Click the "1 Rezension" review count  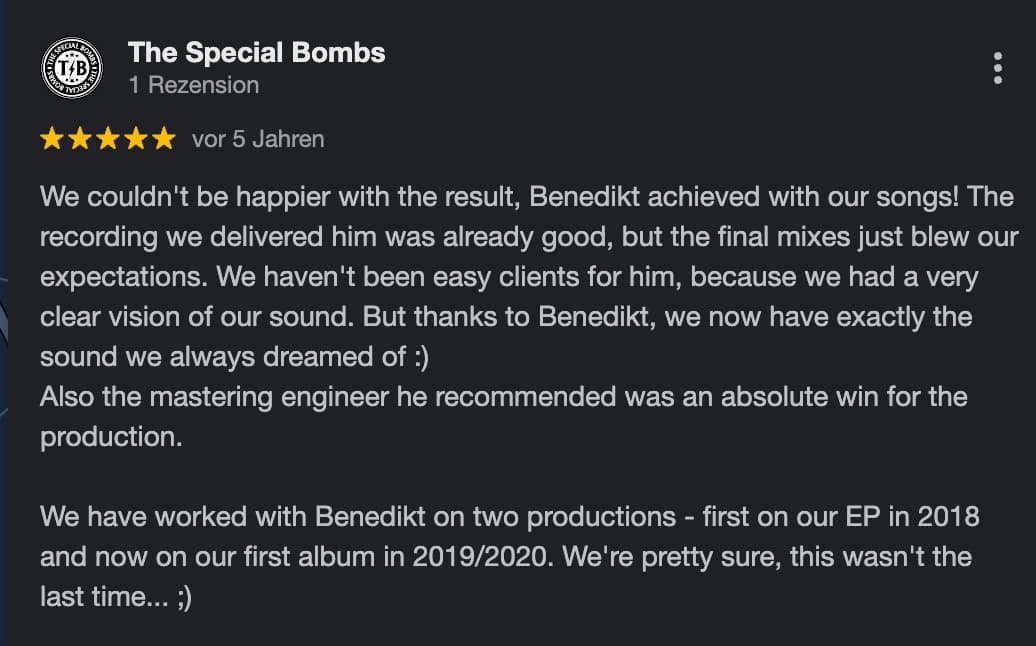pos(193,85)
